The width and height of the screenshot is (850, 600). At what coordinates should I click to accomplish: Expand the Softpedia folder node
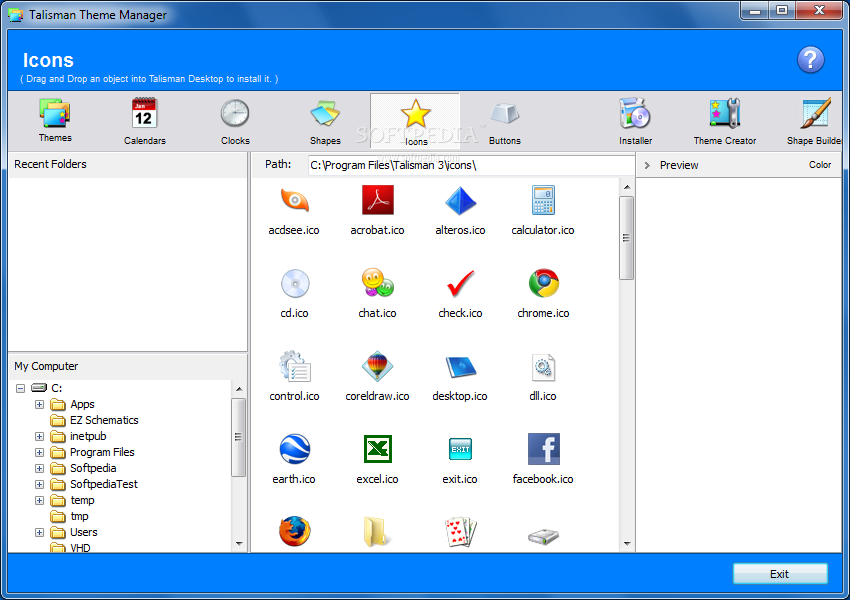39,468
